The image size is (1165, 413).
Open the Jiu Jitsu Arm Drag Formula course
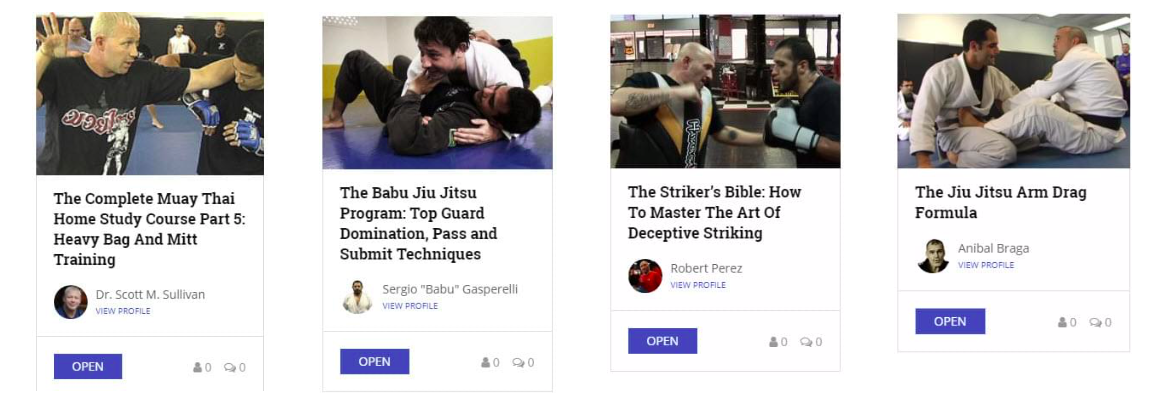(x=950, y=322)
